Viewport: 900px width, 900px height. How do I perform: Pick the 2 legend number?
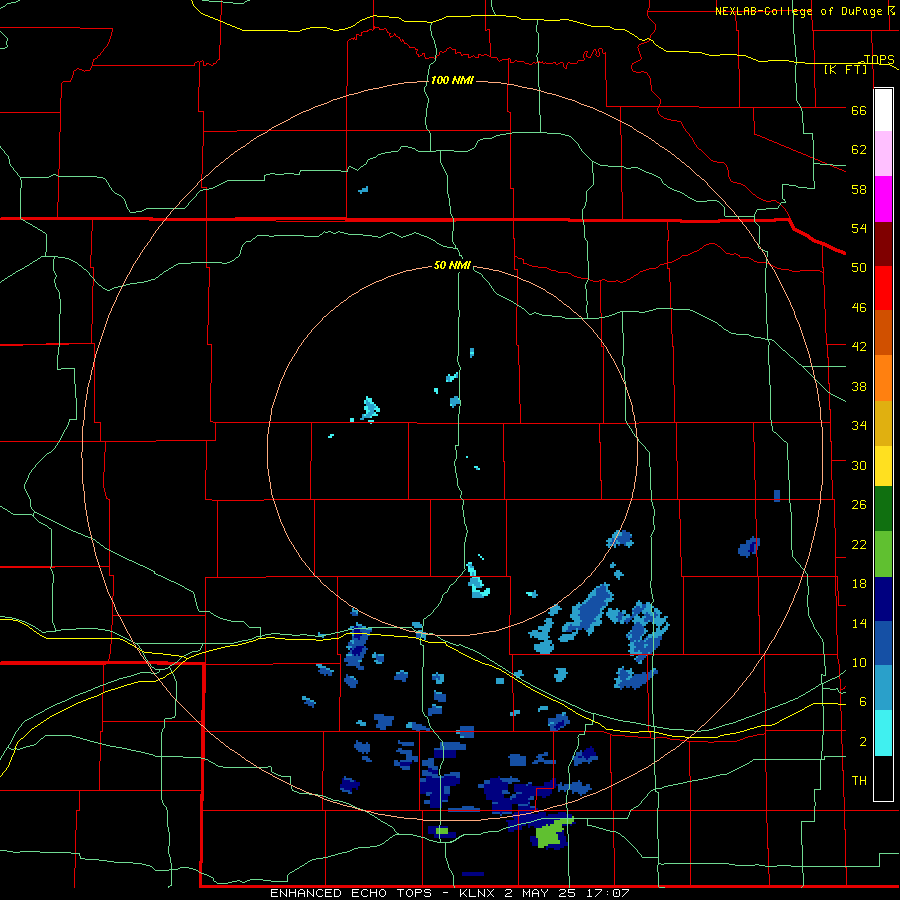pyautogui.click(x=862, y=741)
